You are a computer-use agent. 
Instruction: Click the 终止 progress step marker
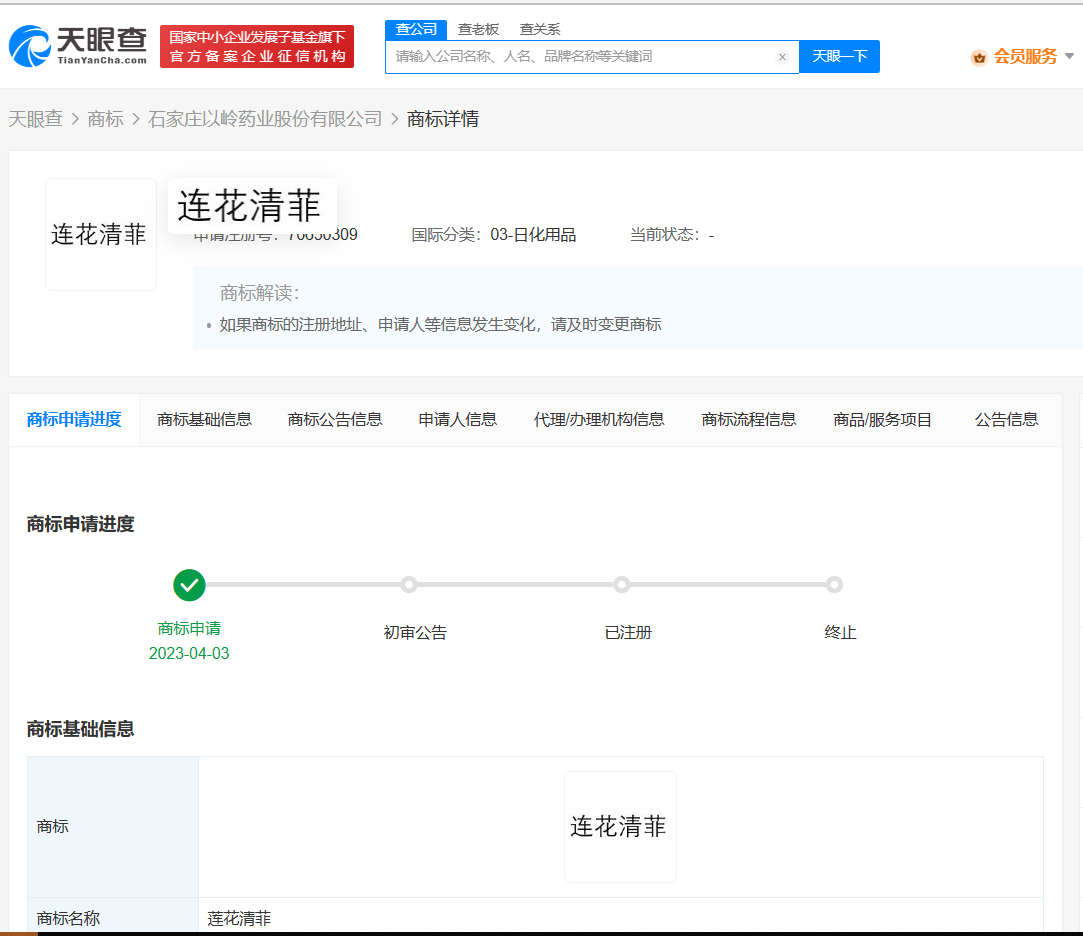coord(834,585)
